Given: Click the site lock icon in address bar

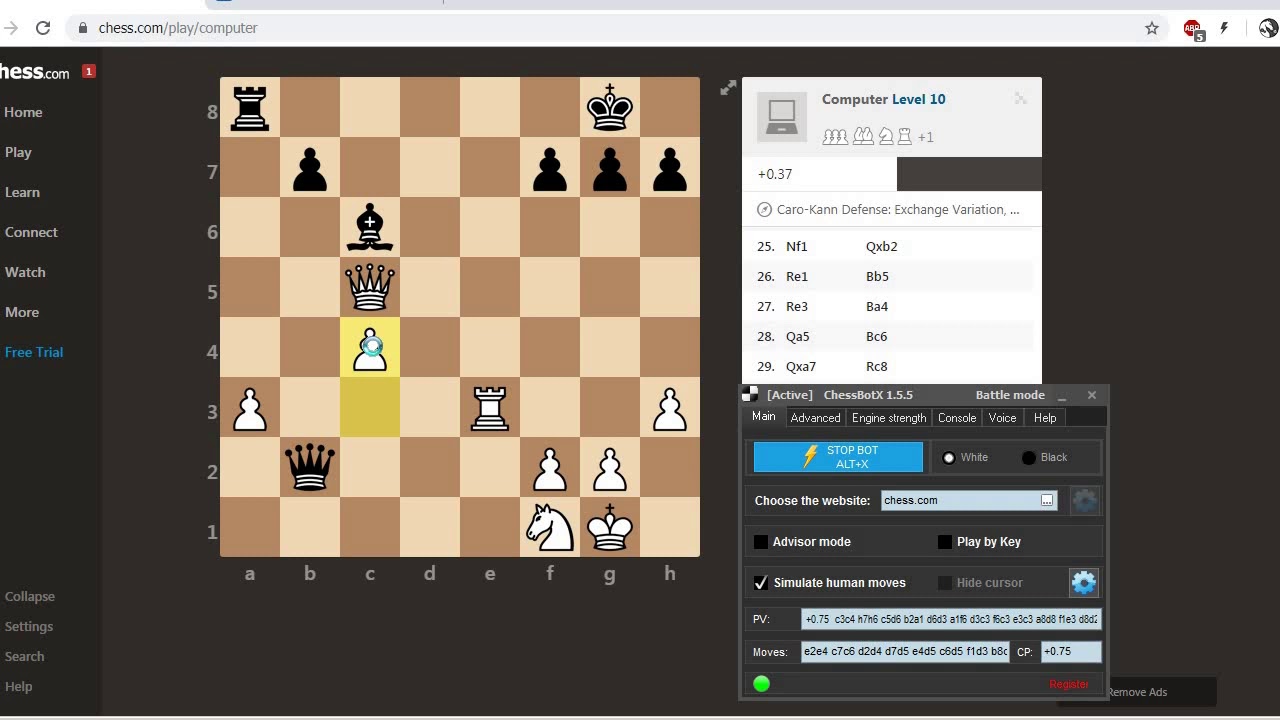Looking at the screenshot, I should tap(84, 28).
